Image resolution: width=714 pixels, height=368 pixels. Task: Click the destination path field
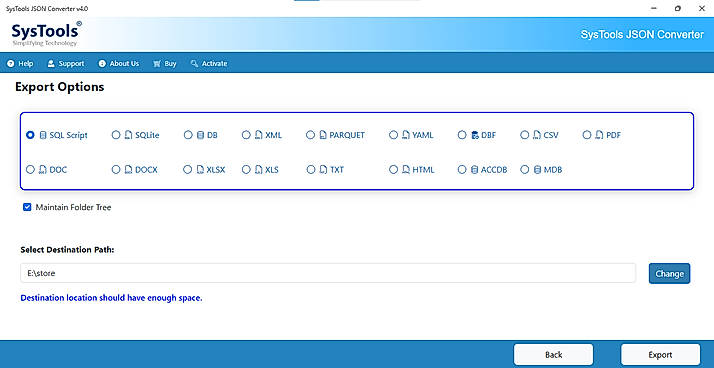pos(328,273)
